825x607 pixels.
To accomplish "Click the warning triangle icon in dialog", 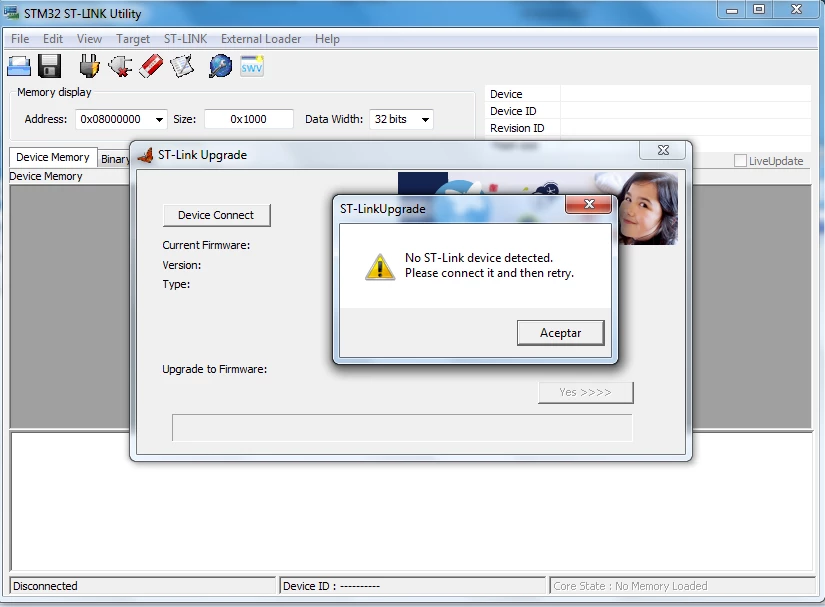I will [380, 267].
